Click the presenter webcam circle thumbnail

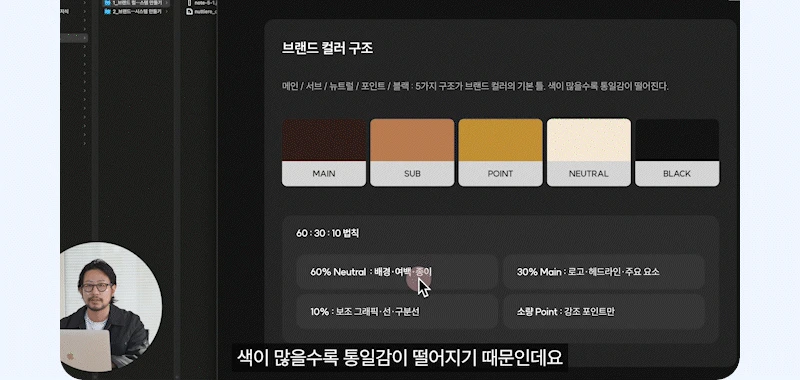pyautogui.click(x=111, y=306)
